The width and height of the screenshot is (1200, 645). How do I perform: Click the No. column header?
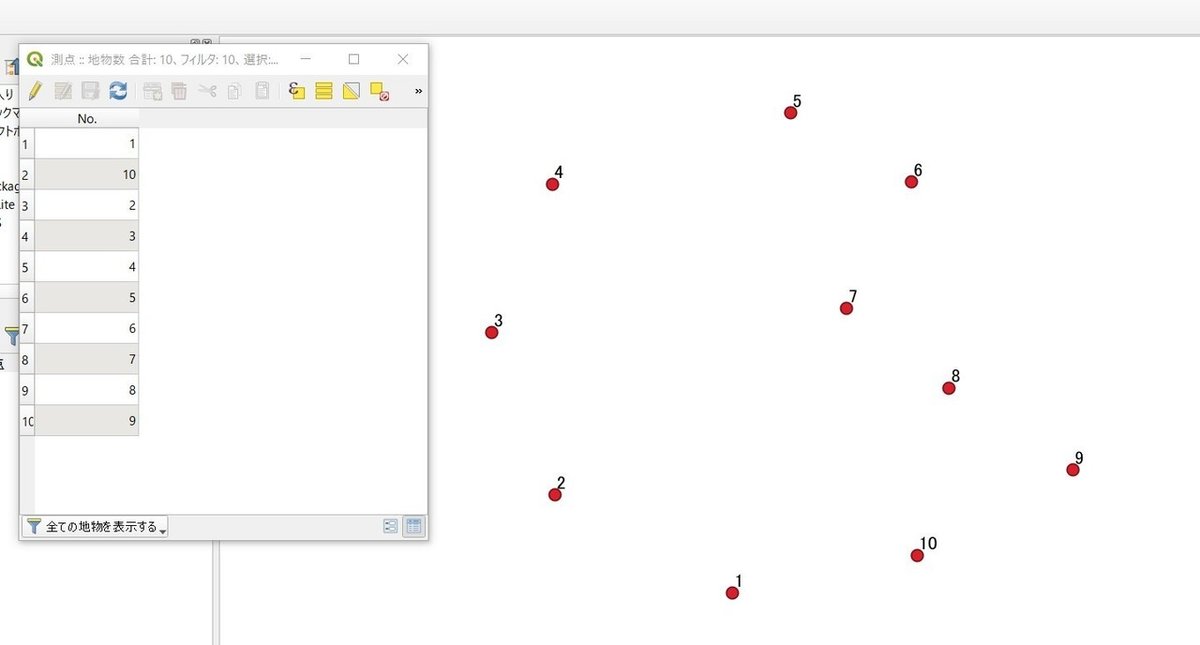coord(87,118)
